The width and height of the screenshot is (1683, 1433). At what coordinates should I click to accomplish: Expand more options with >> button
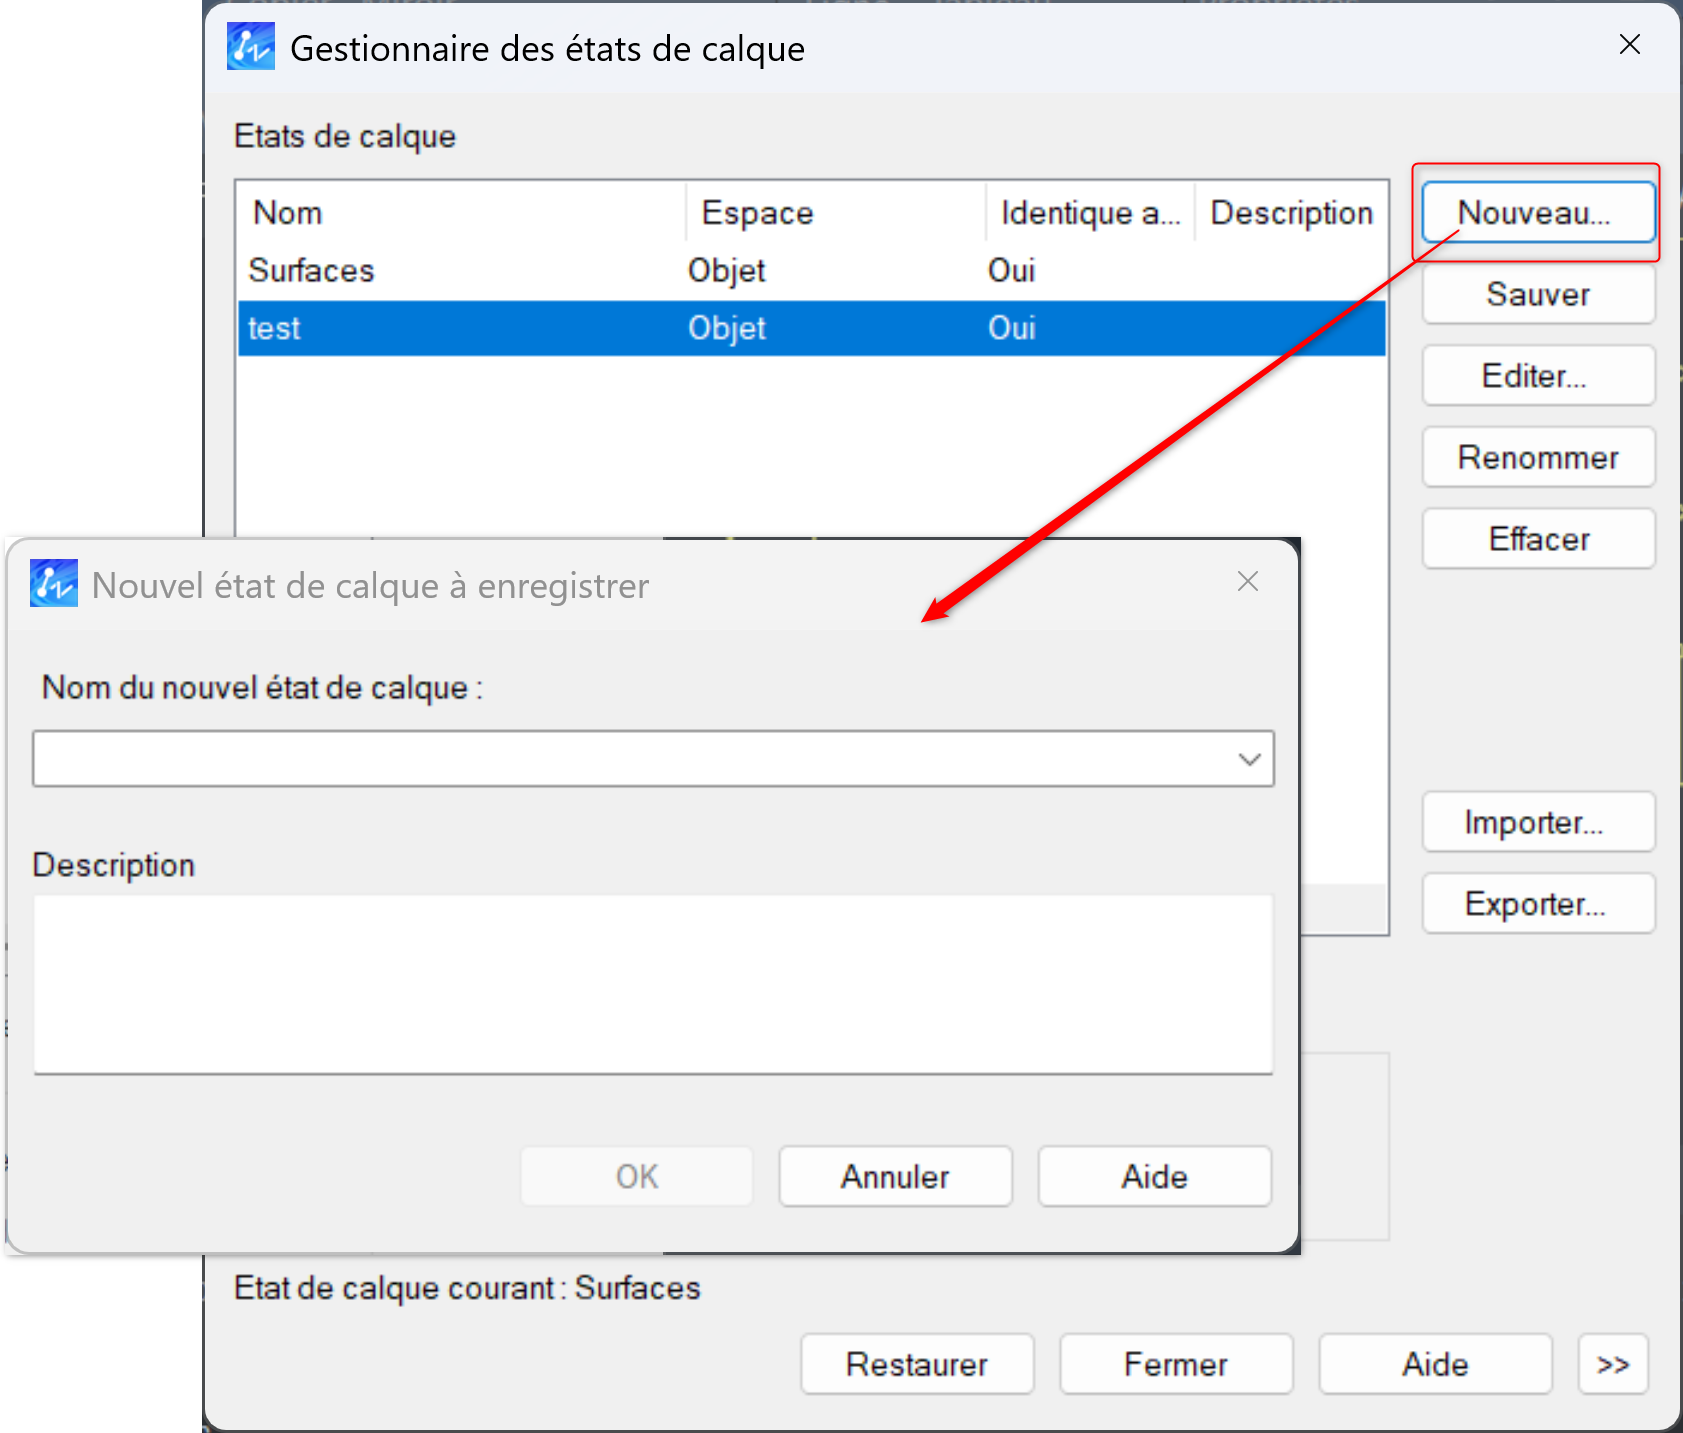coord(1612,1364)
